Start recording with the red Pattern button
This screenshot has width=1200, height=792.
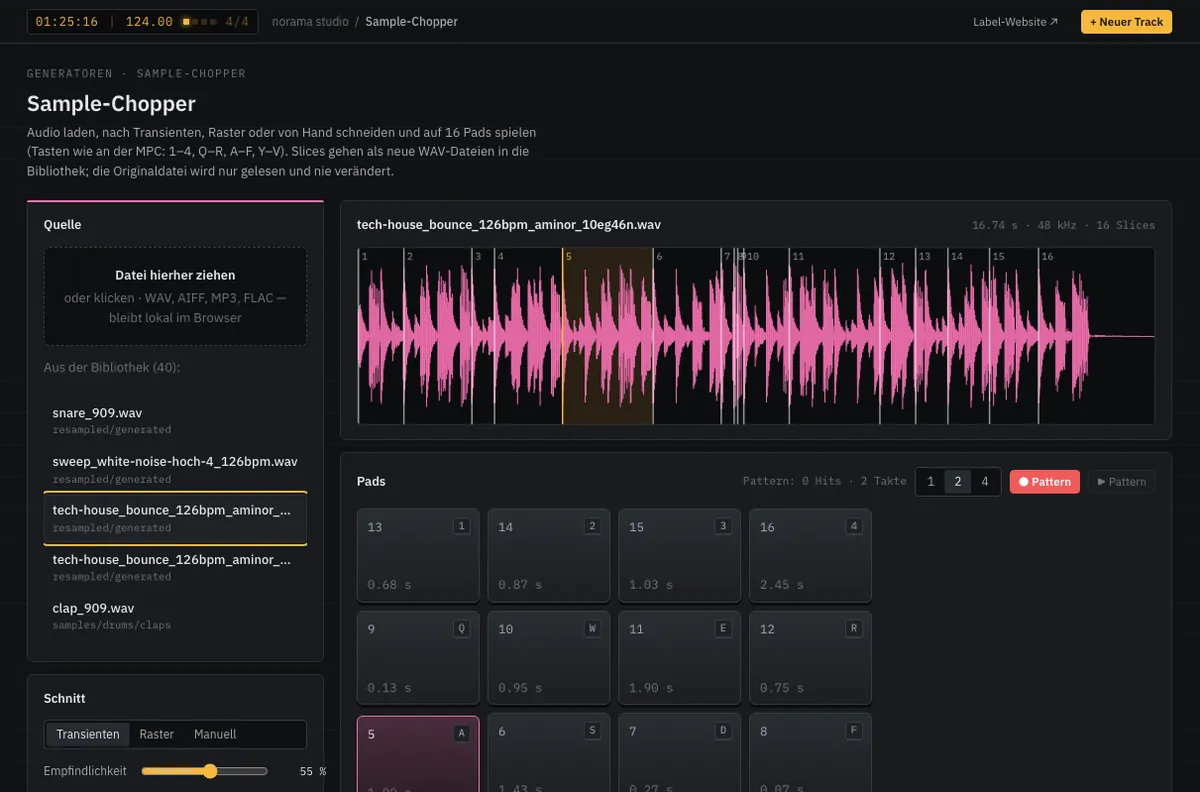[x=1045, y=482]
